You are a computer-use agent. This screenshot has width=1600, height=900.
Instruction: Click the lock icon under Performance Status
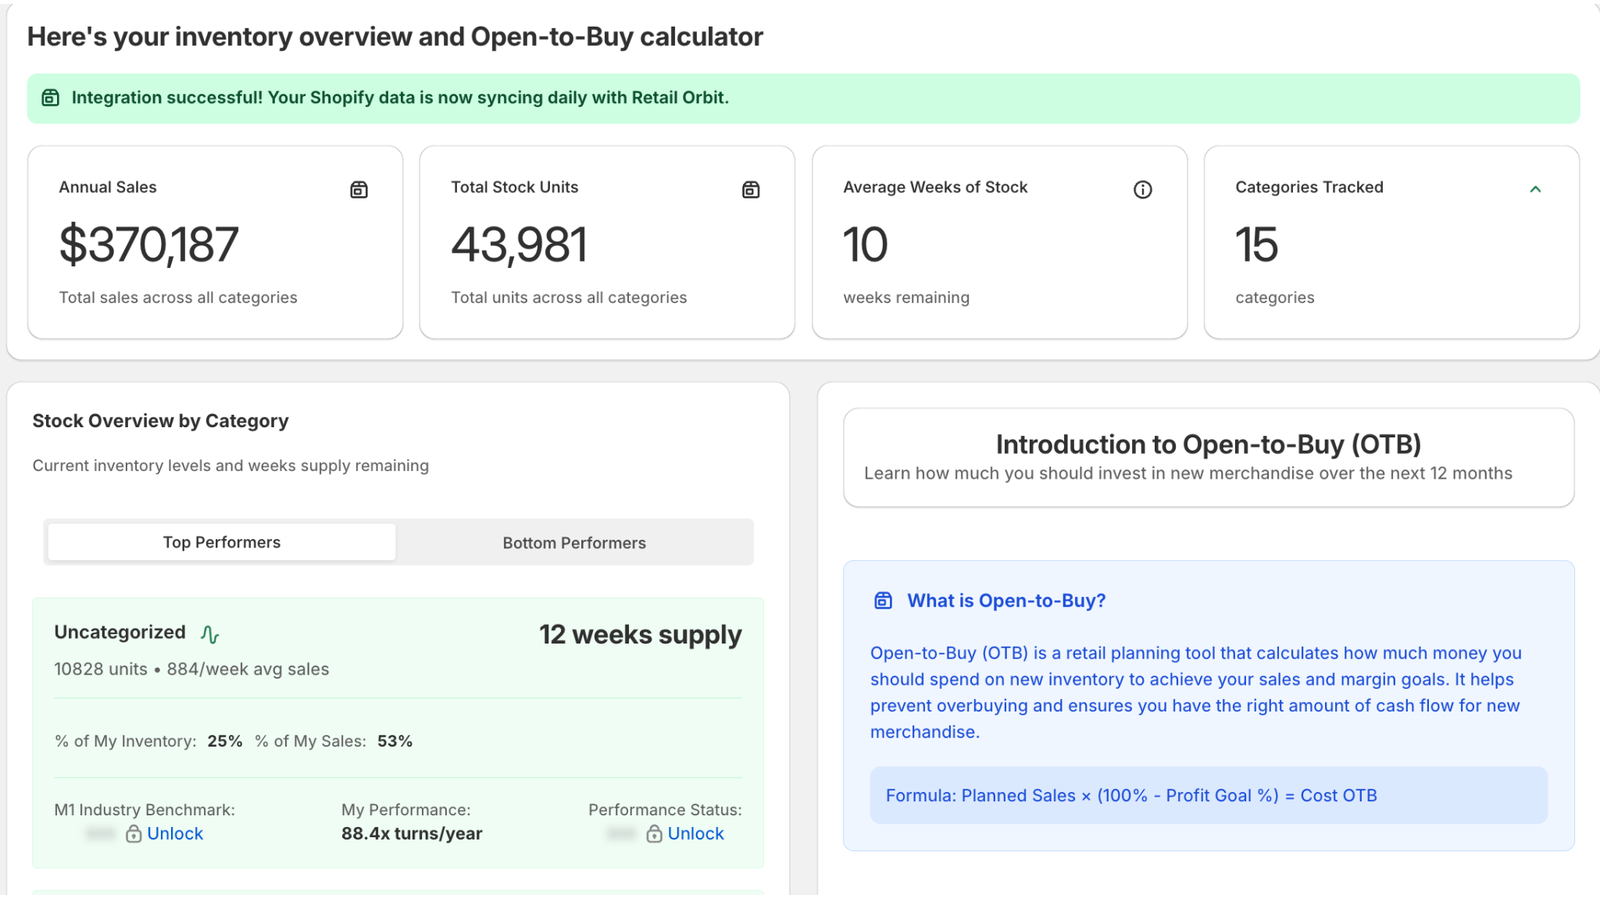coord(654,834)
